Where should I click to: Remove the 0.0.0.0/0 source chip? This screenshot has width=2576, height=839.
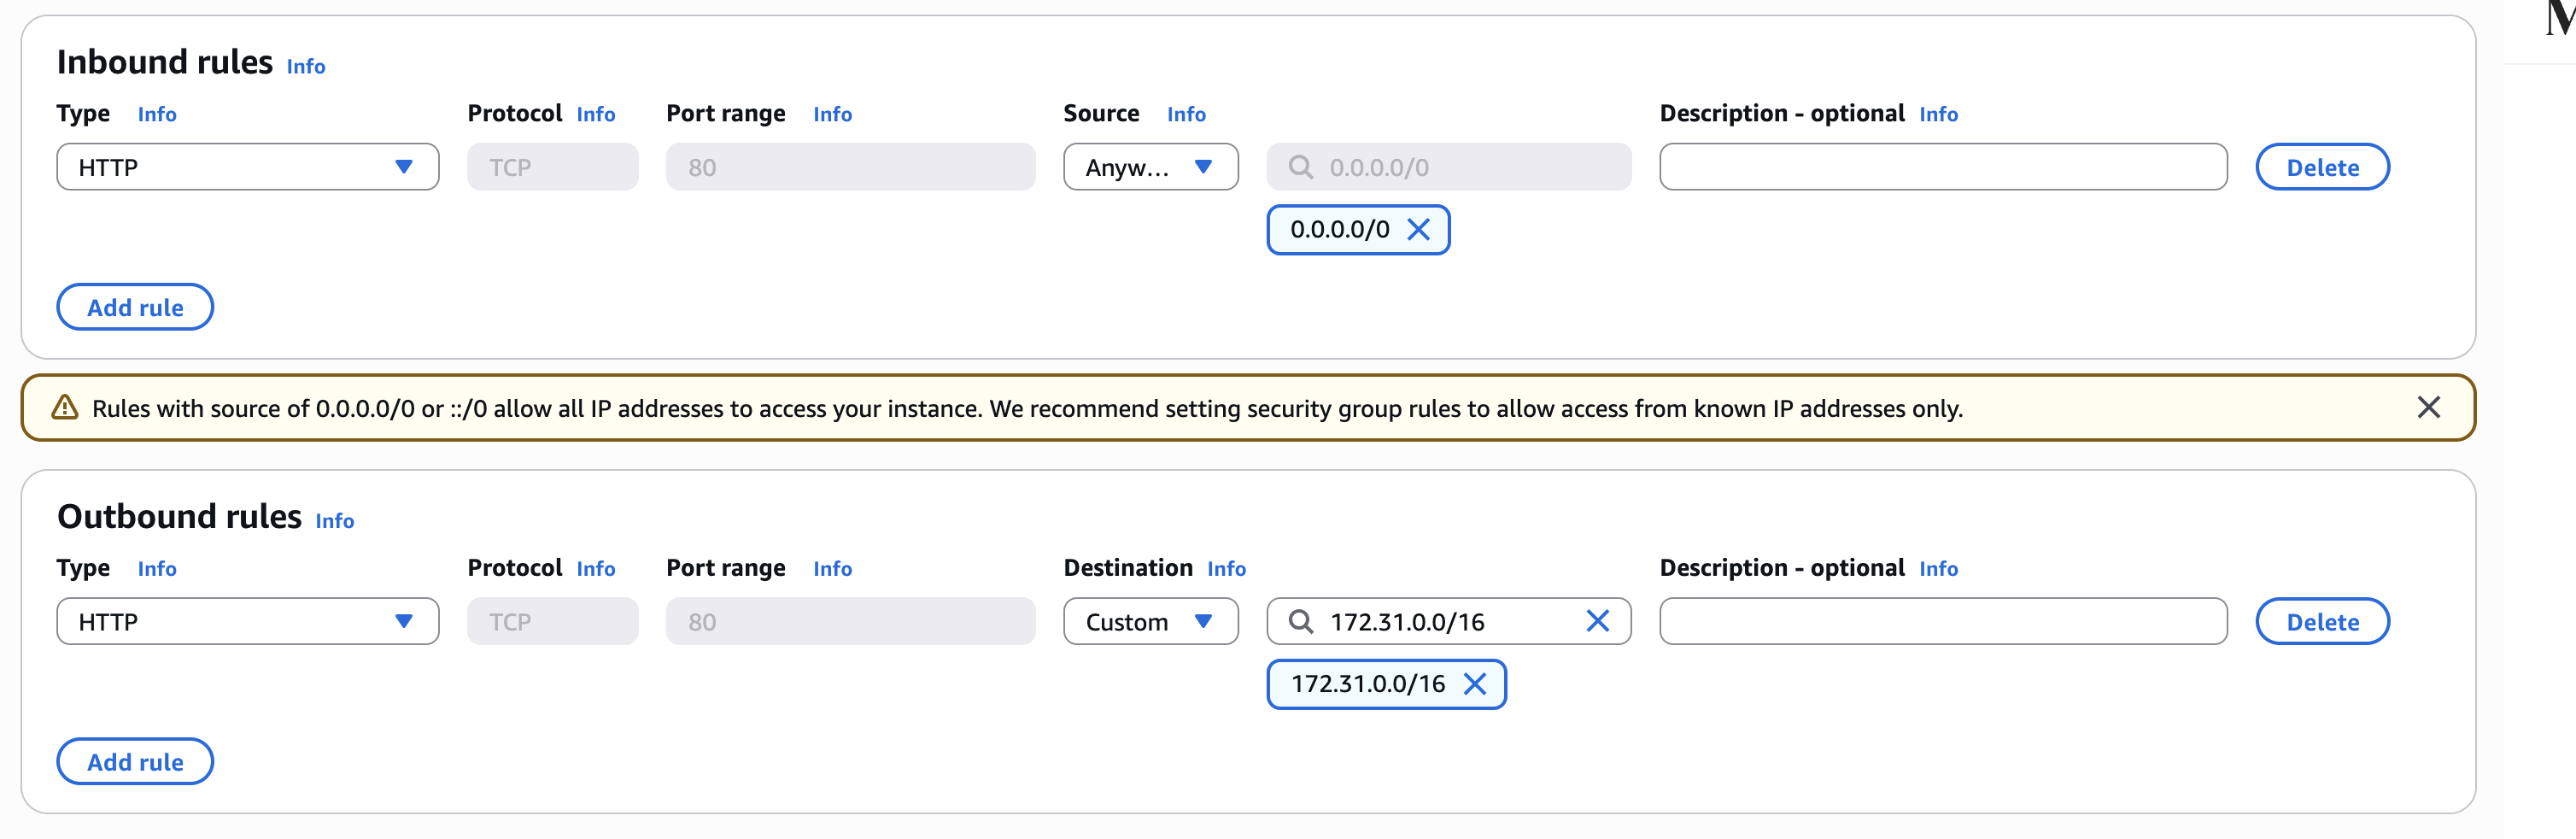pyautogui.click(x=1418, y=230)
